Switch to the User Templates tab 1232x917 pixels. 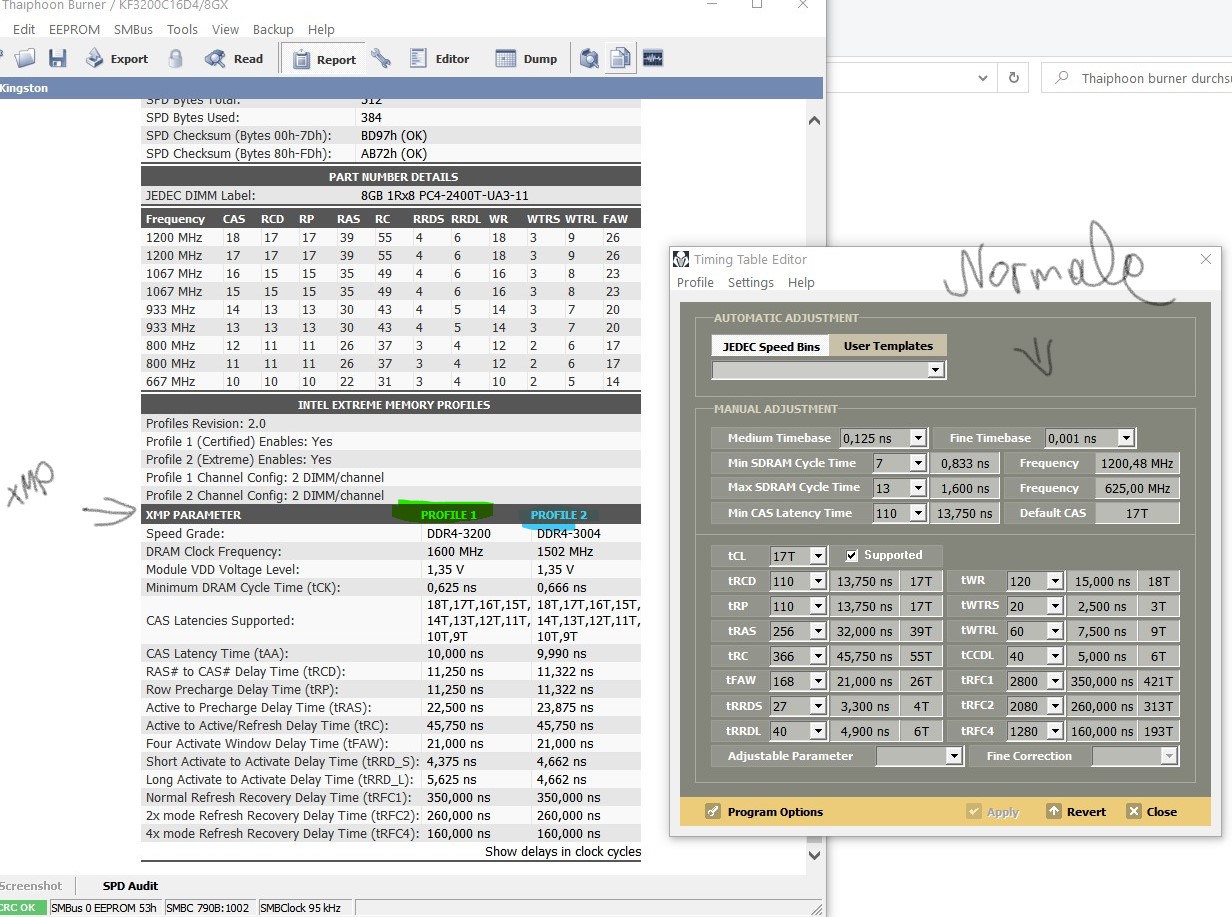pyautogui.click(x=888, y=346)
